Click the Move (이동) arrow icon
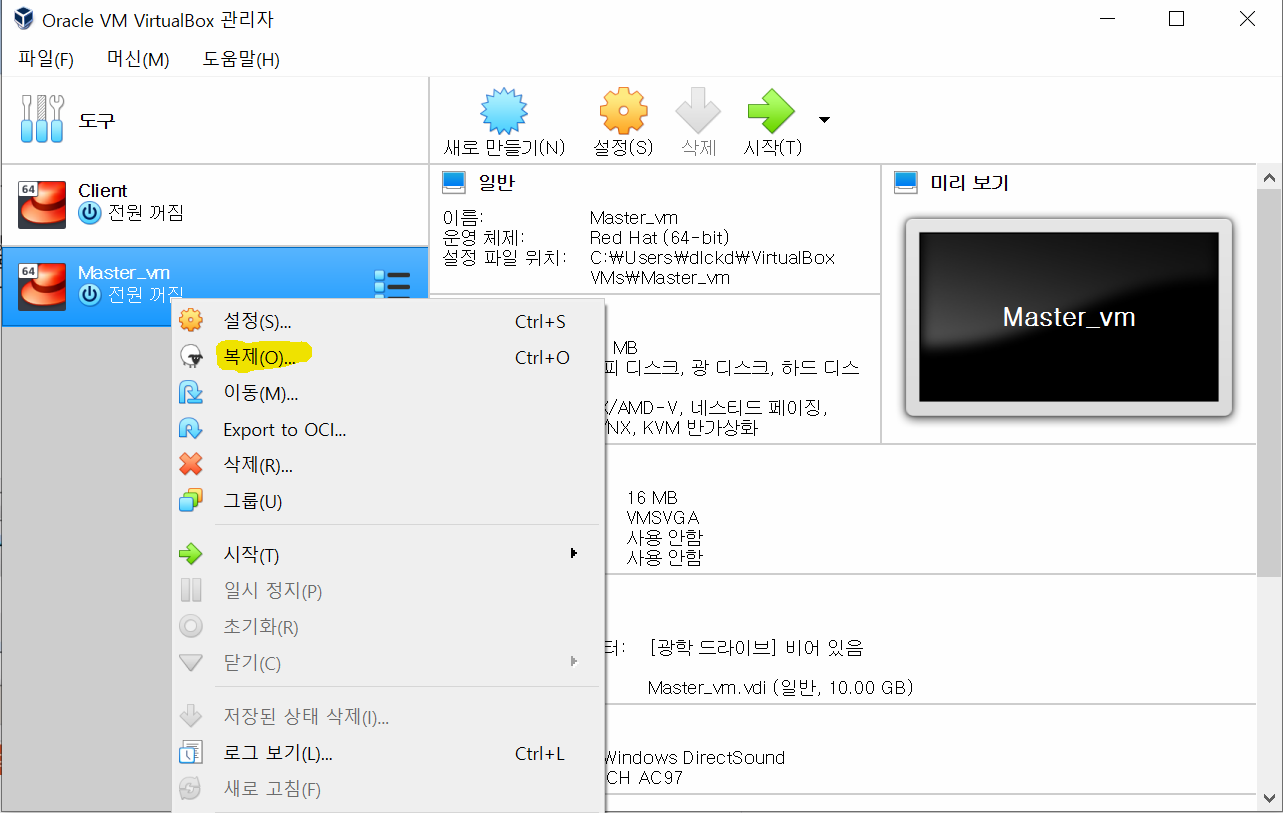 click(190, 394)
